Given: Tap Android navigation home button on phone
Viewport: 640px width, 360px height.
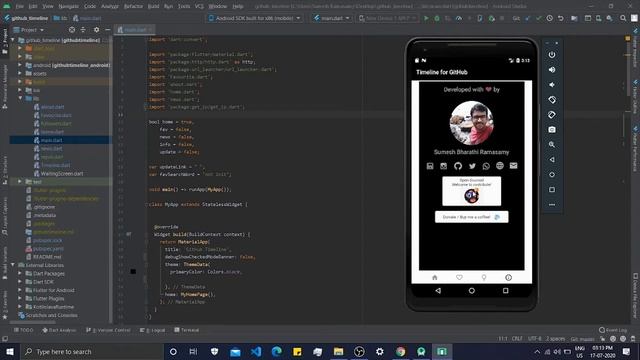Looking at the screenshot, I should tap(471, 291).
